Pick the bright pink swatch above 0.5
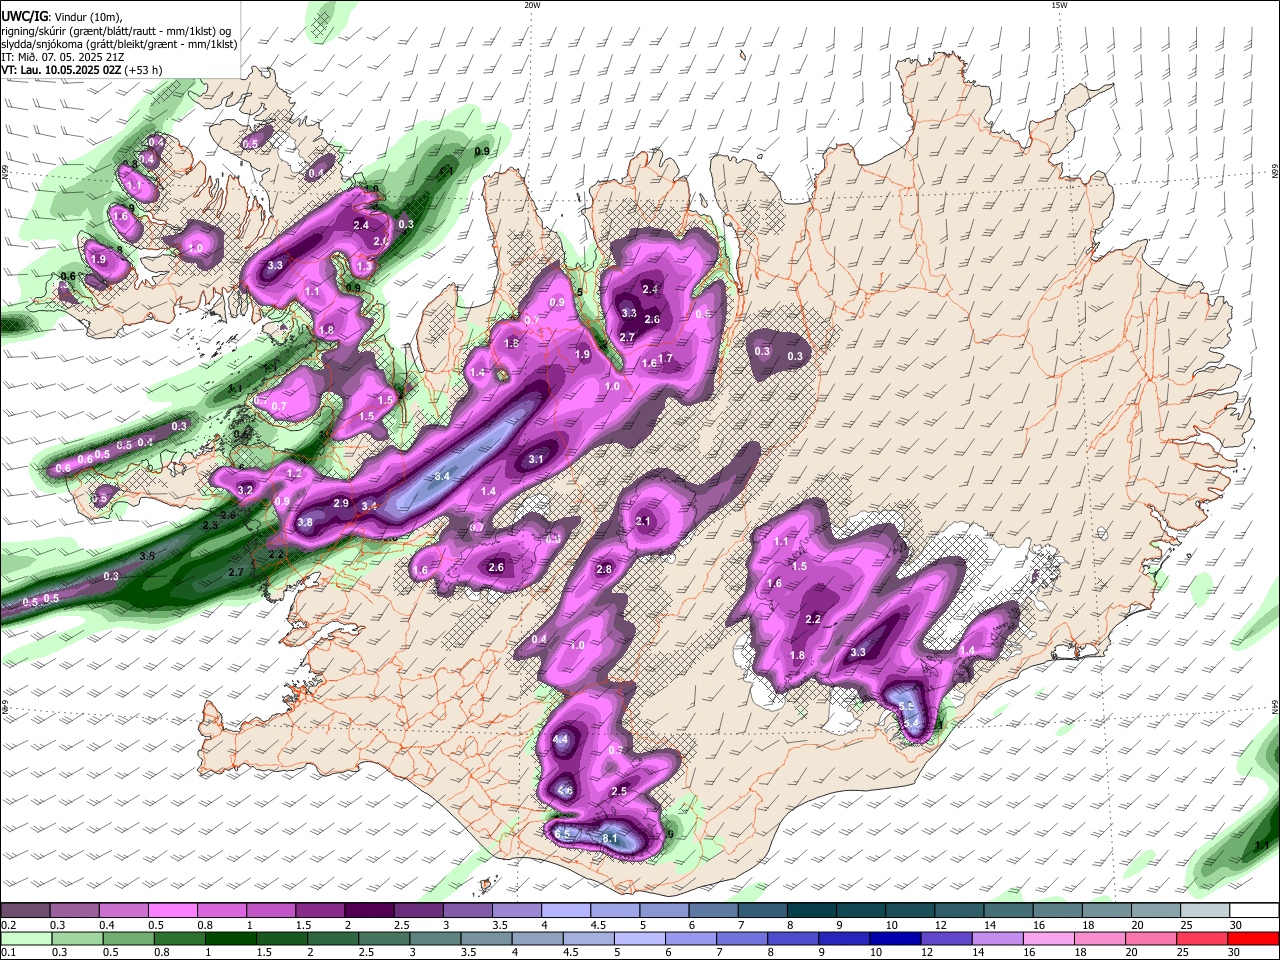 click(x=172, y=911)
